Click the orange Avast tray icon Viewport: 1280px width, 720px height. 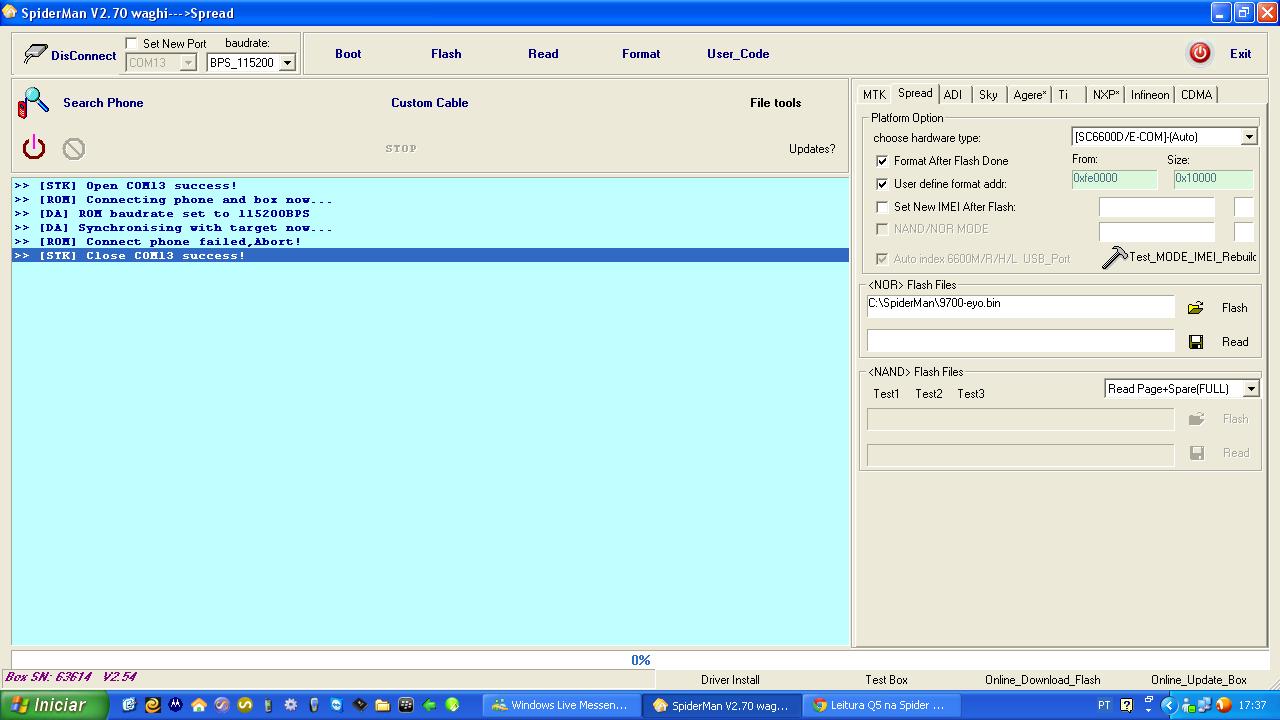point(1223,705)
